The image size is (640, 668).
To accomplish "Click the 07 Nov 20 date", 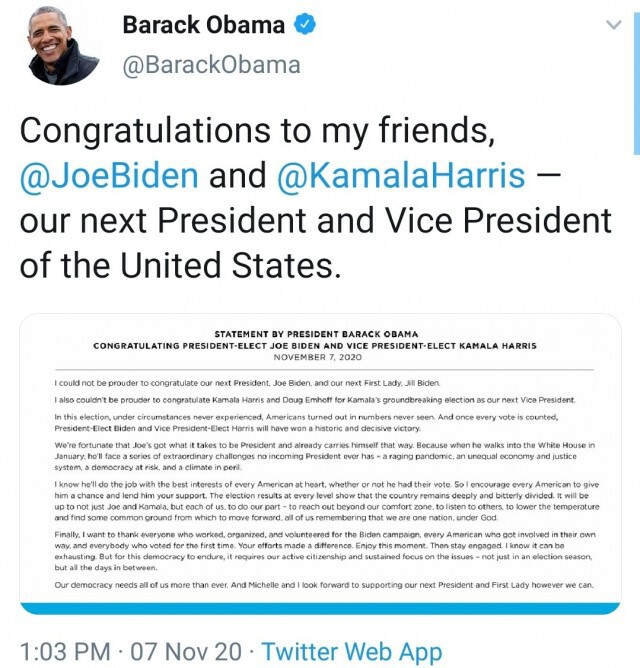I will click(186, 652).
